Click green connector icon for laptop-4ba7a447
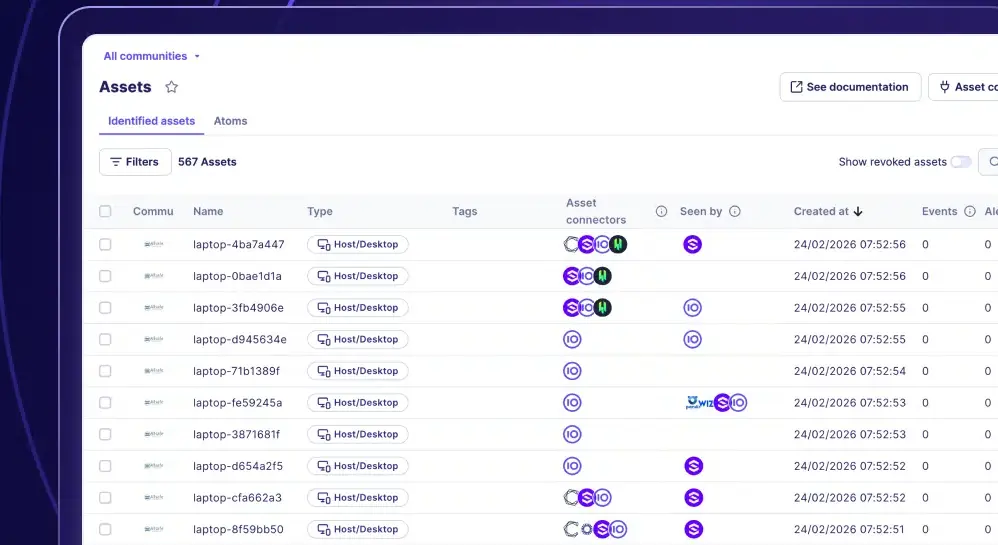998x545 pixels. tap(618, 244)
